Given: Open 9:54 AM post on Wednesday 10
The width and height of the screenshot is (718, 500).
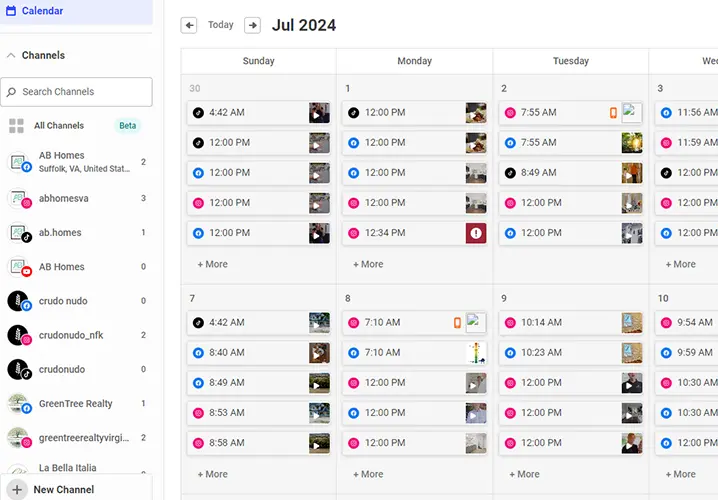Looking at the screenshot, I should [x=686, y=322].
